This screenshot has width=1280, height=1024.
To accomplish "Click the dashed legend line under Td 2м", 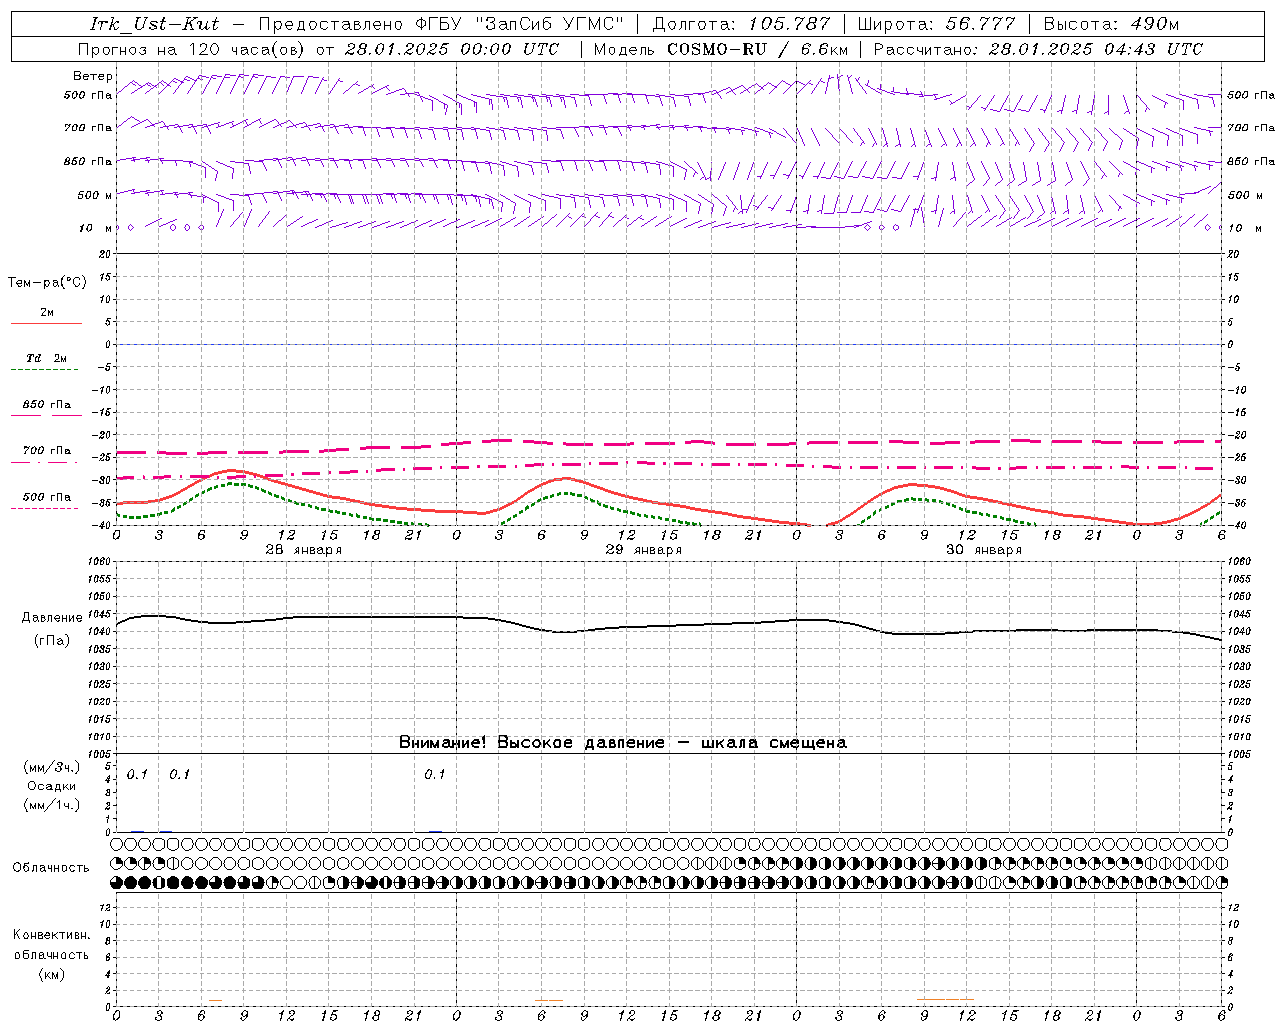I will [44, 370].
